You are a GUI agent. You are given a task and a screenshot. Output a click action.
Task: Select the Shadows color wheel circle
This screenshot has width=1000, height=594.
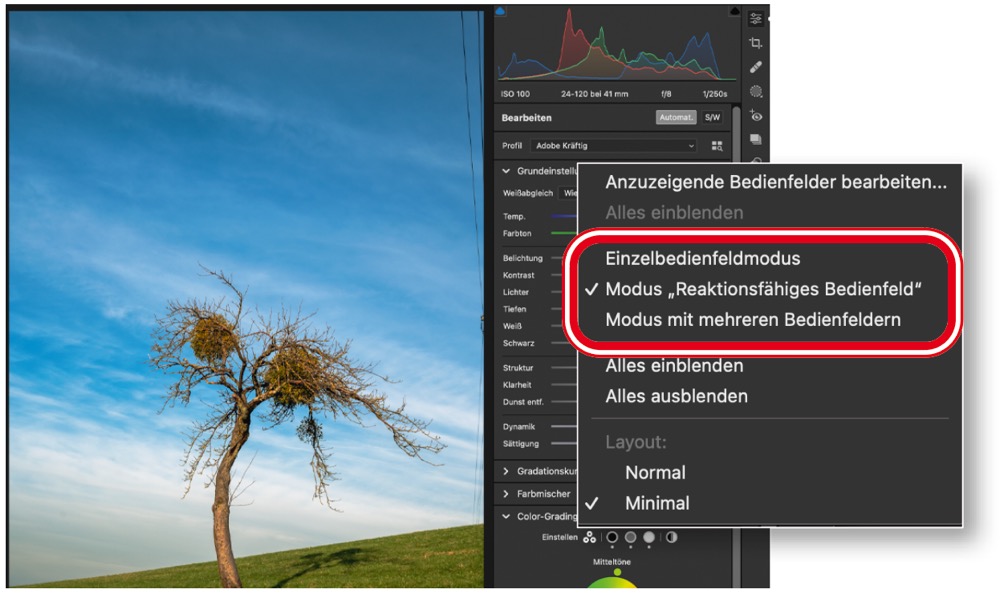(x=612, y=537)
